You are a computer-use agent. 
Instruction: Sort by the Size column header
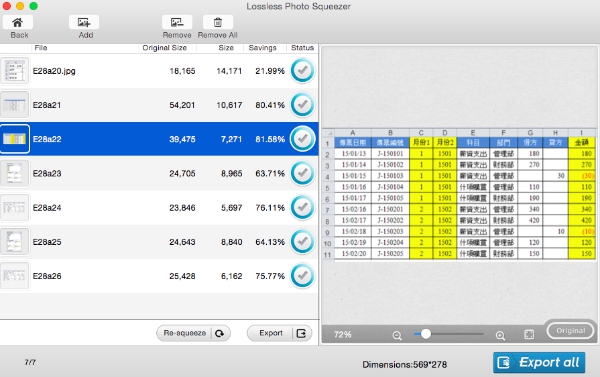(x=226, y=48)
